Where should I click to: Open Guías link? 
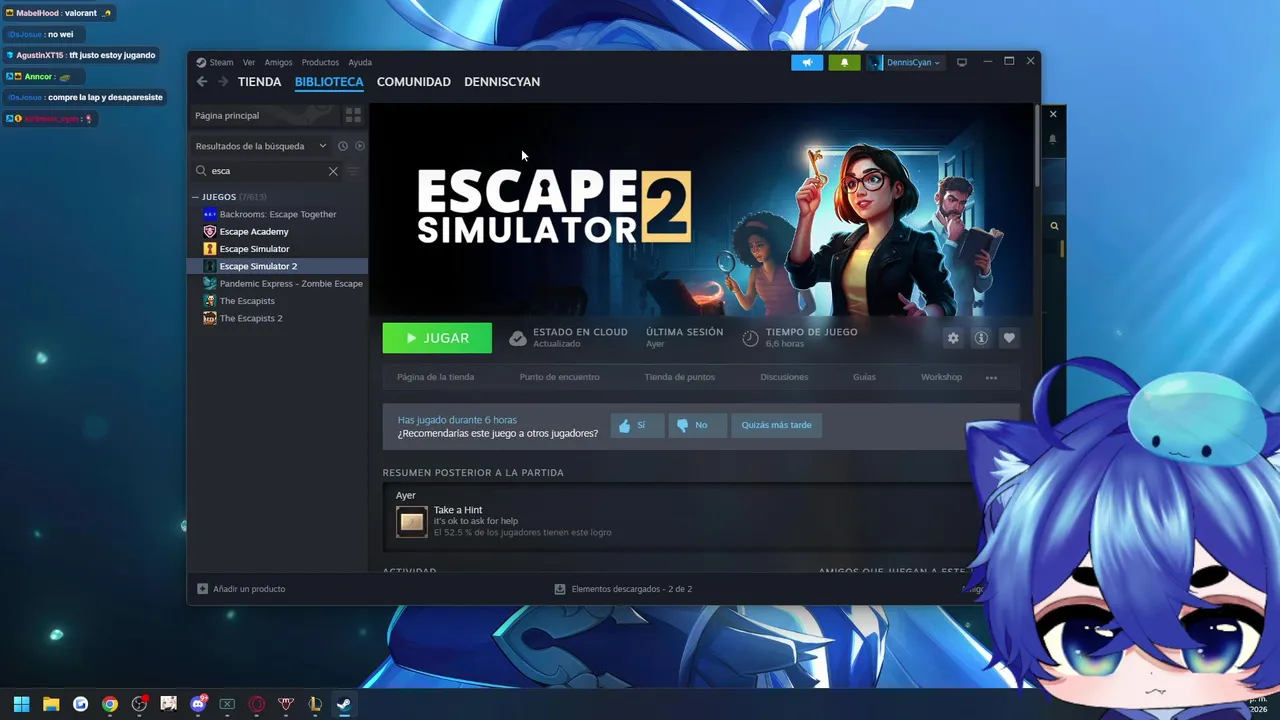click(x=864, y=377)
